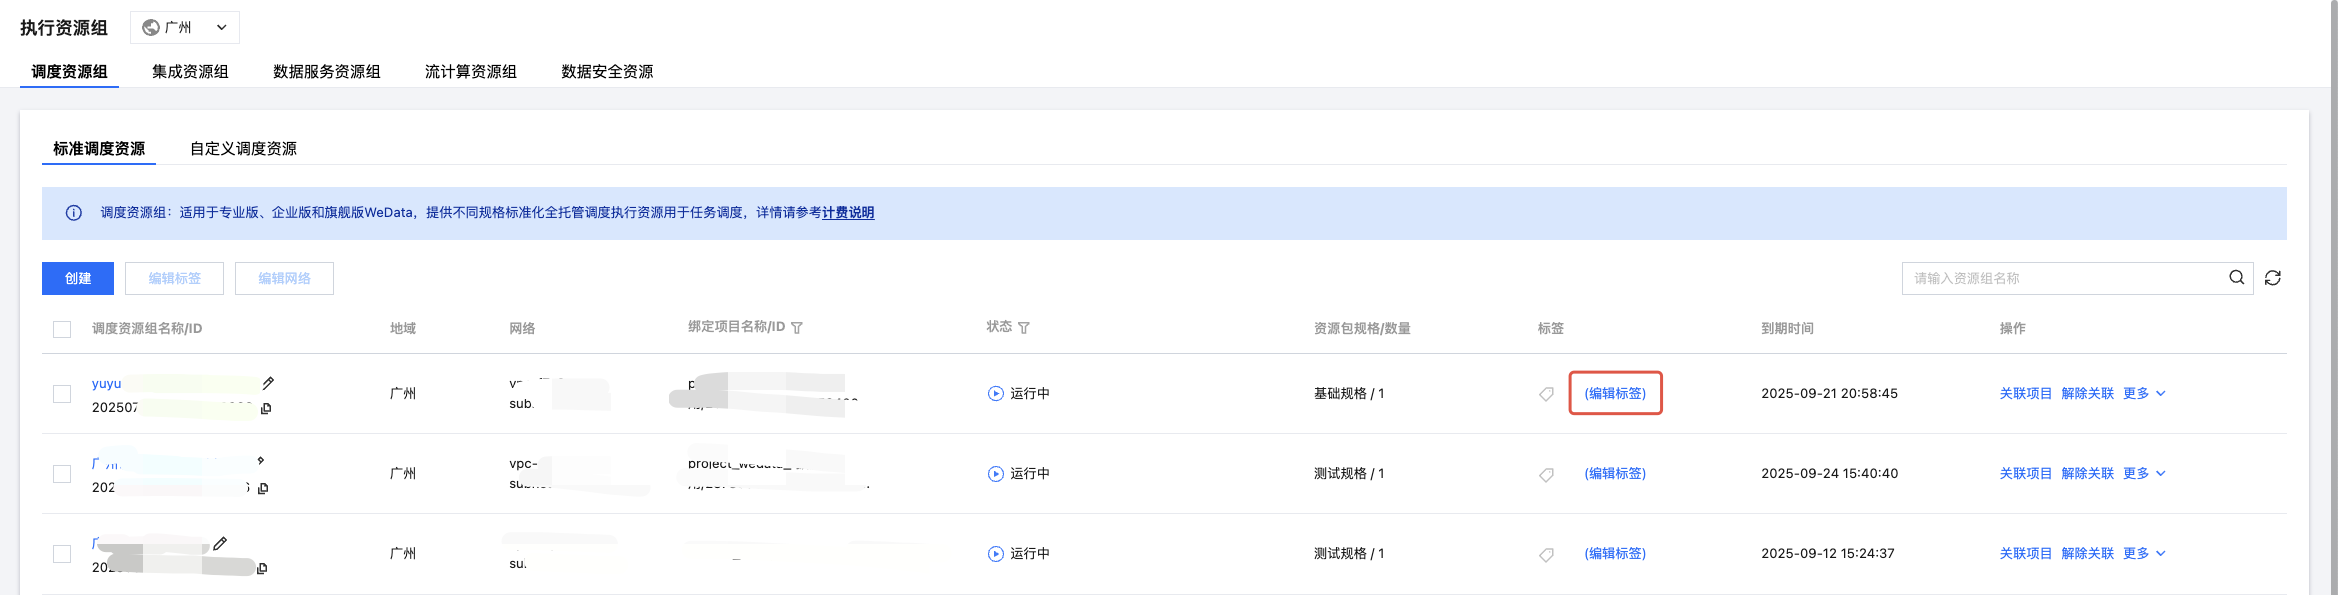Image resolution: width=2338 pixels, height=595 pixels.
Task: Click the refresh icon beside the search box
Action: tap(2272, 278)
